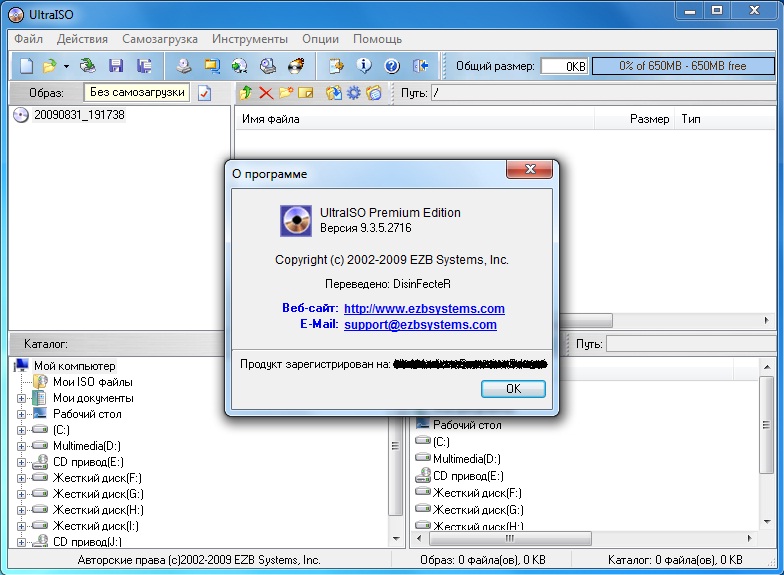Click the Open CD/DVD toolbar icon
Image resolution: width=784 pixels, height=575 pixels.
(88, 66)
